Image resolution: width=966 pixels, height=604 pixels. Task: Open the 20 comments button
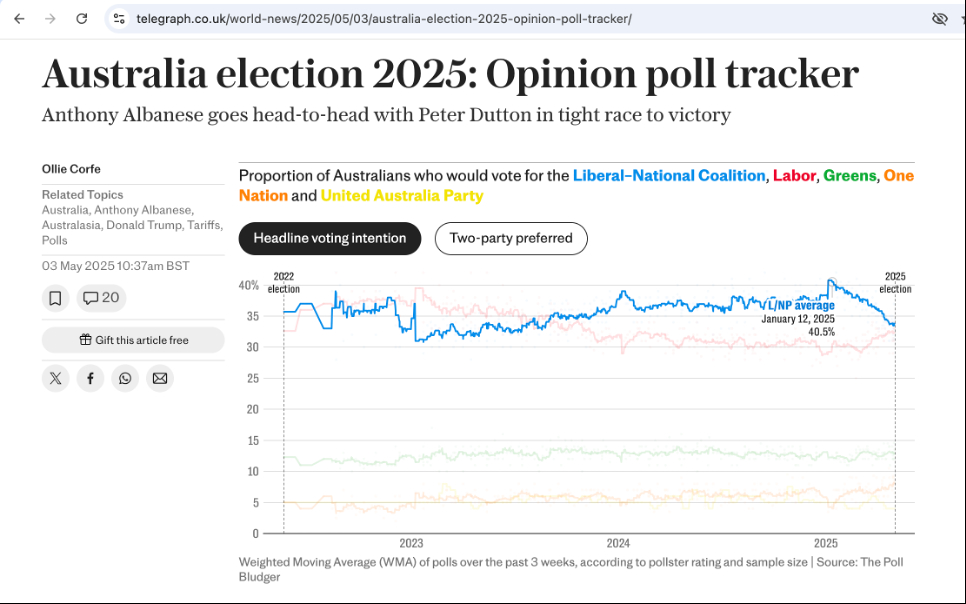click(101, 298)
